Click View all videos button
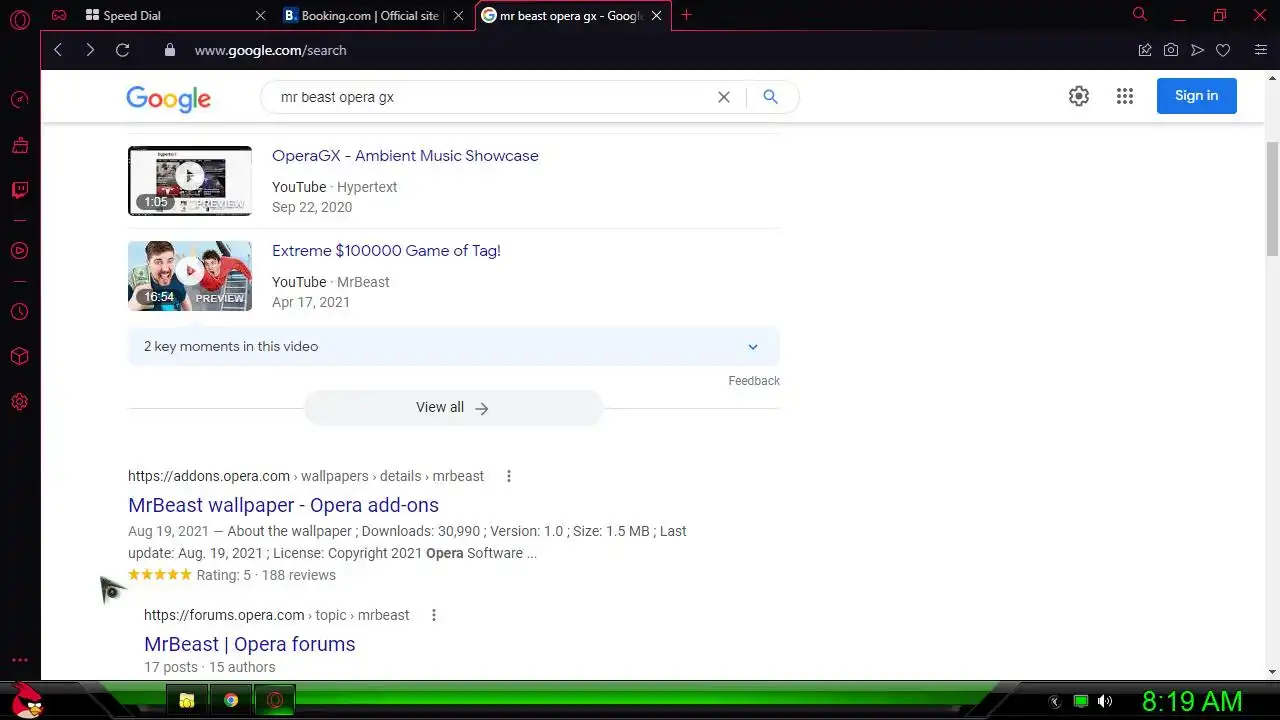 (x=453, y=408)
